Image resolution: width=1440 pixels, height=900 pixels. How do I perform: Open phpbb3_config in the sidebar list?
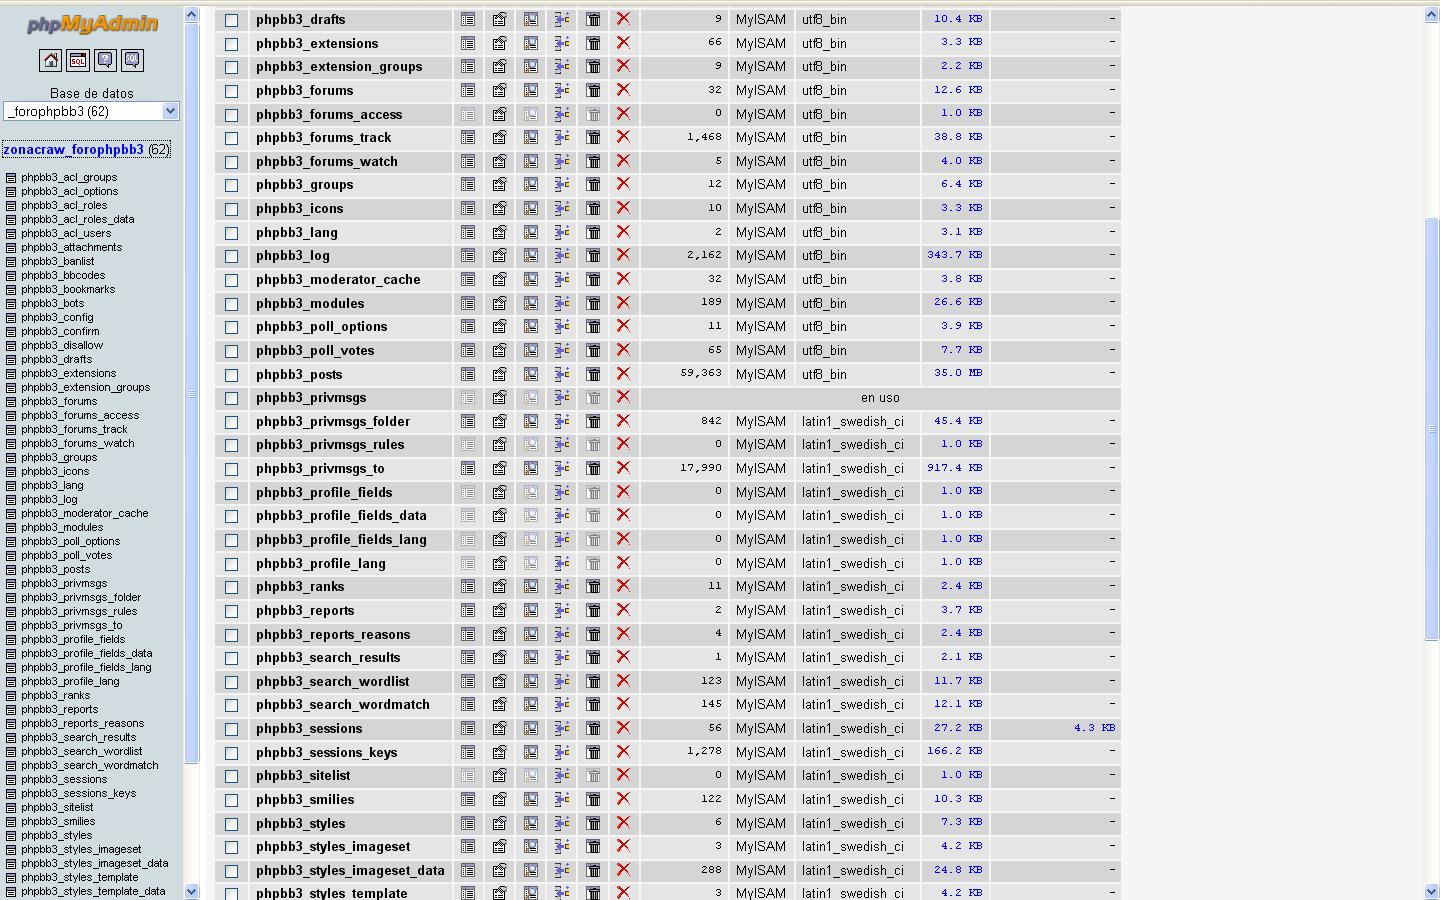(x=57, y=317)
